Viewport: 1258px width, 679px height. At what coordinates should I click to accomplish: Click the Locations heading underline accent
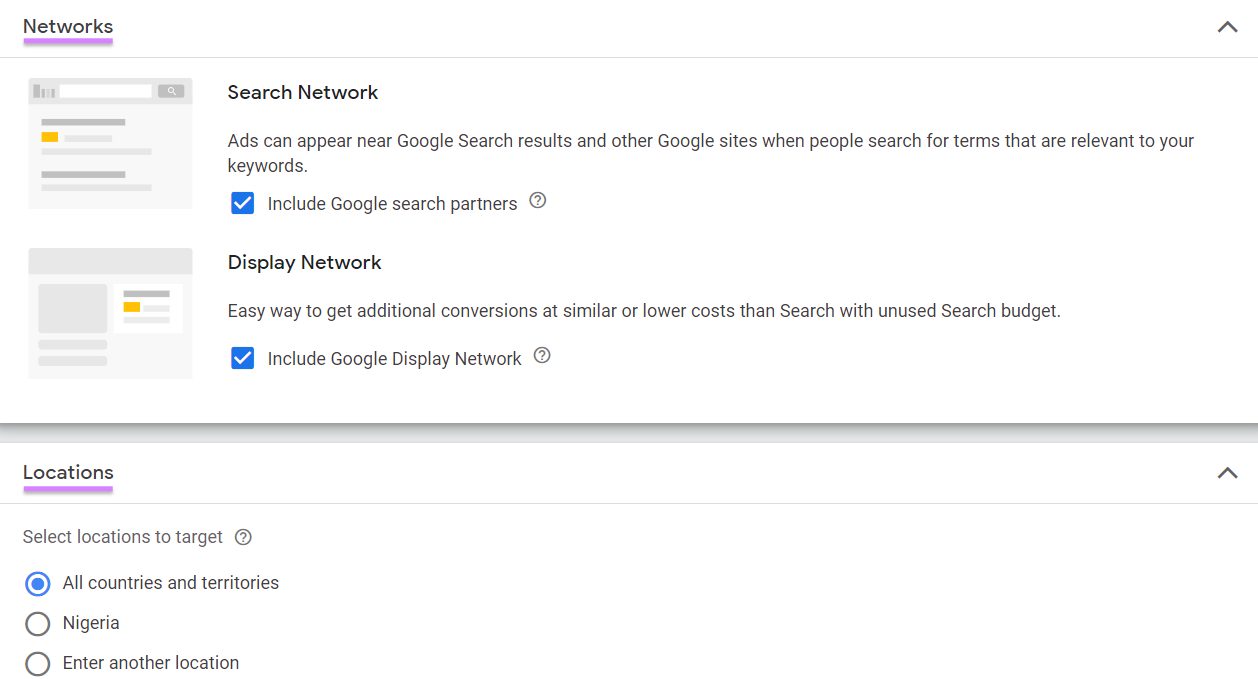tap(67, 488)
